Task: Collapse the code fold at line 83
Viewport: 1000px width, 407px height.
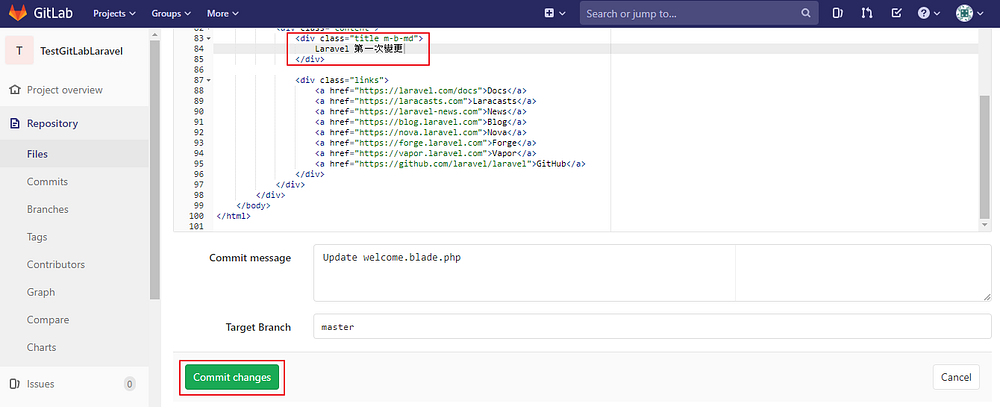Action: (209, 38)
